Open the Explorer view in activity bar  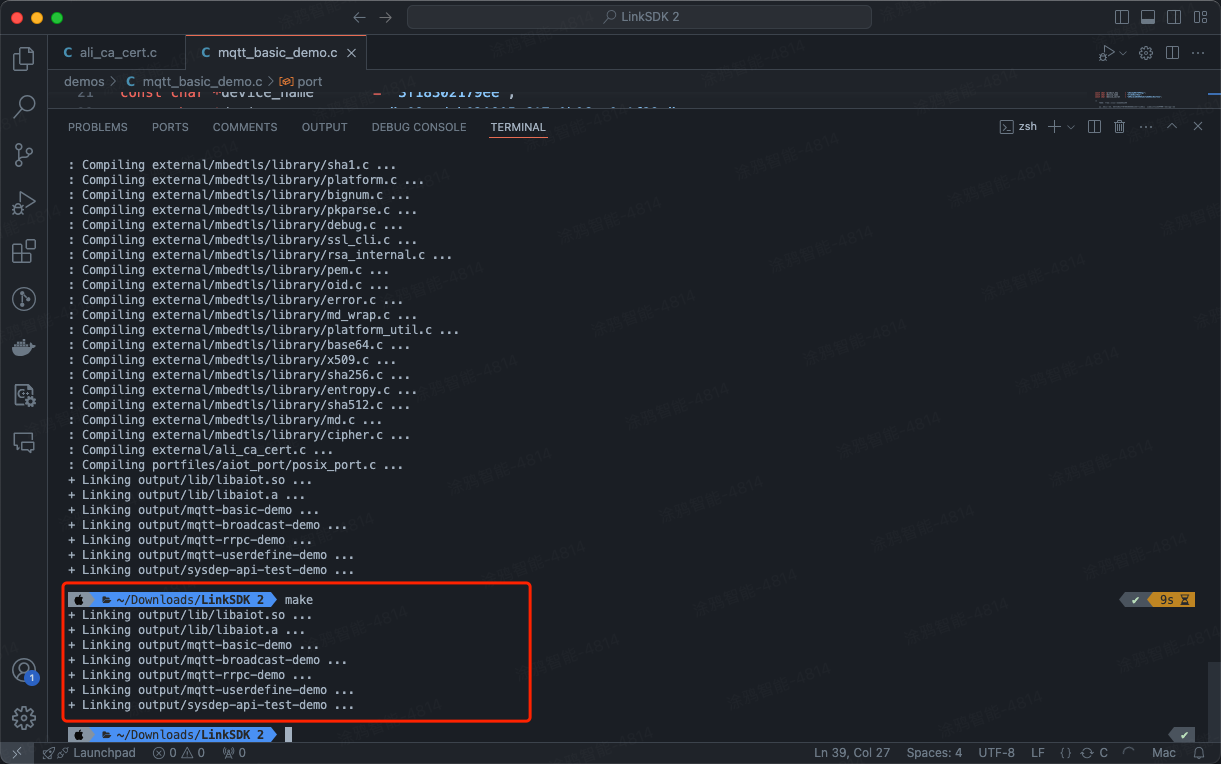24,59
